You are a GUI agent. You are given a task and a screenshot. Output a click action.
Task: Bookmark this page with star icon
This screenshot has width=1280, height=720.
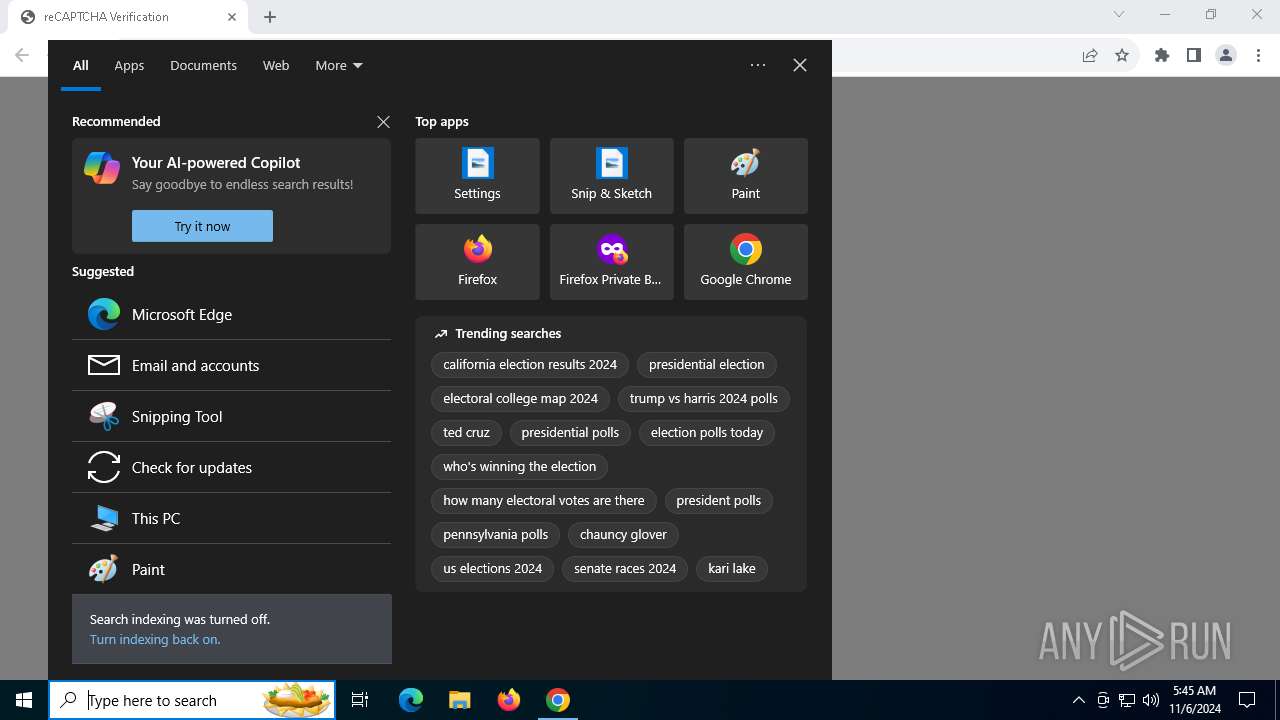1122,55
